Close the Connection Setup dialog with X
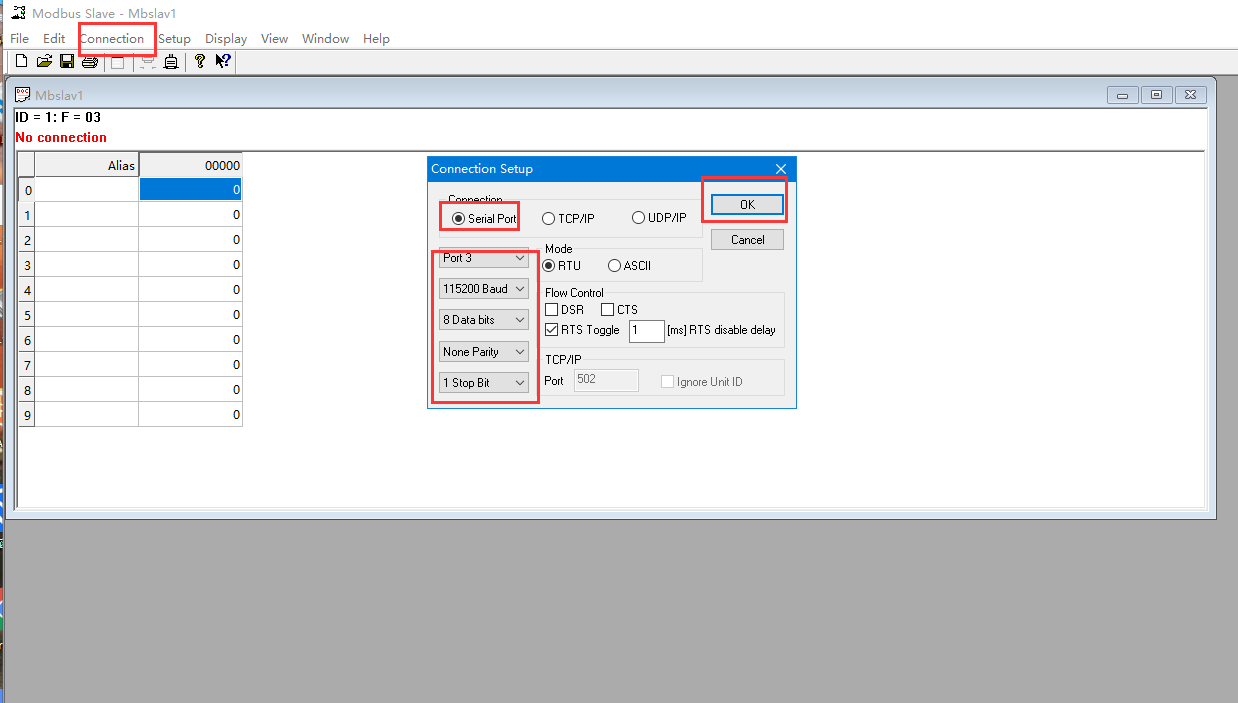Screen dimensions: 1238x703 (x=780, y=169)
